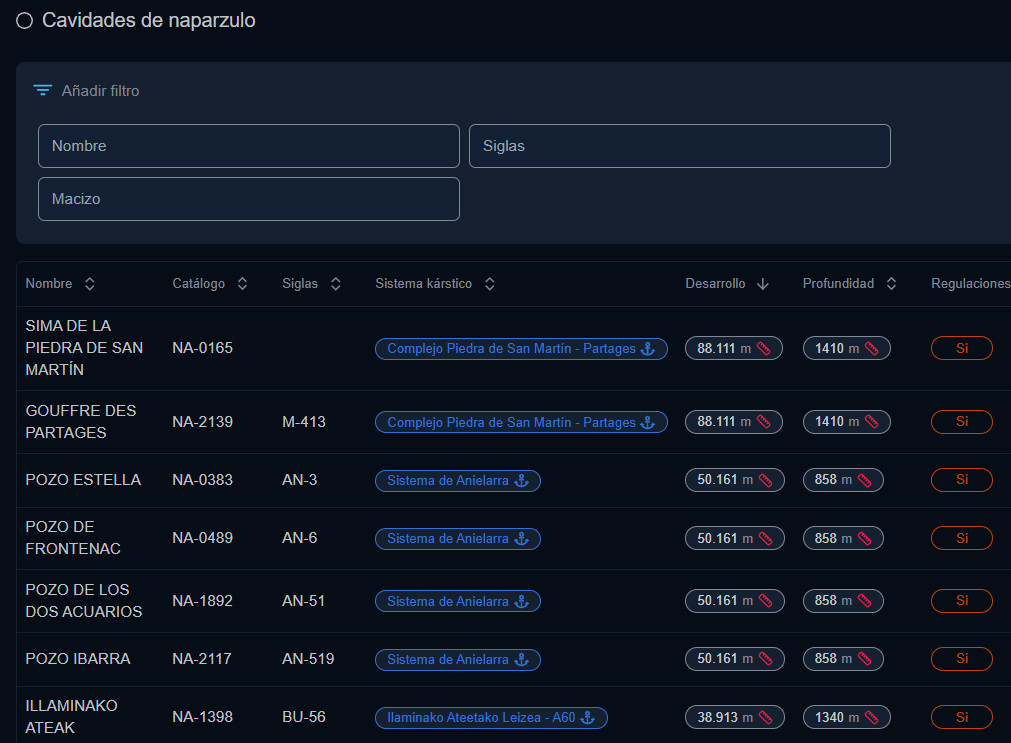This screenshot has height=743, width=1011.
Task: Toggle Desarrollo descending sort arrow
Action: pyautogui.click(x=763, y=284)
